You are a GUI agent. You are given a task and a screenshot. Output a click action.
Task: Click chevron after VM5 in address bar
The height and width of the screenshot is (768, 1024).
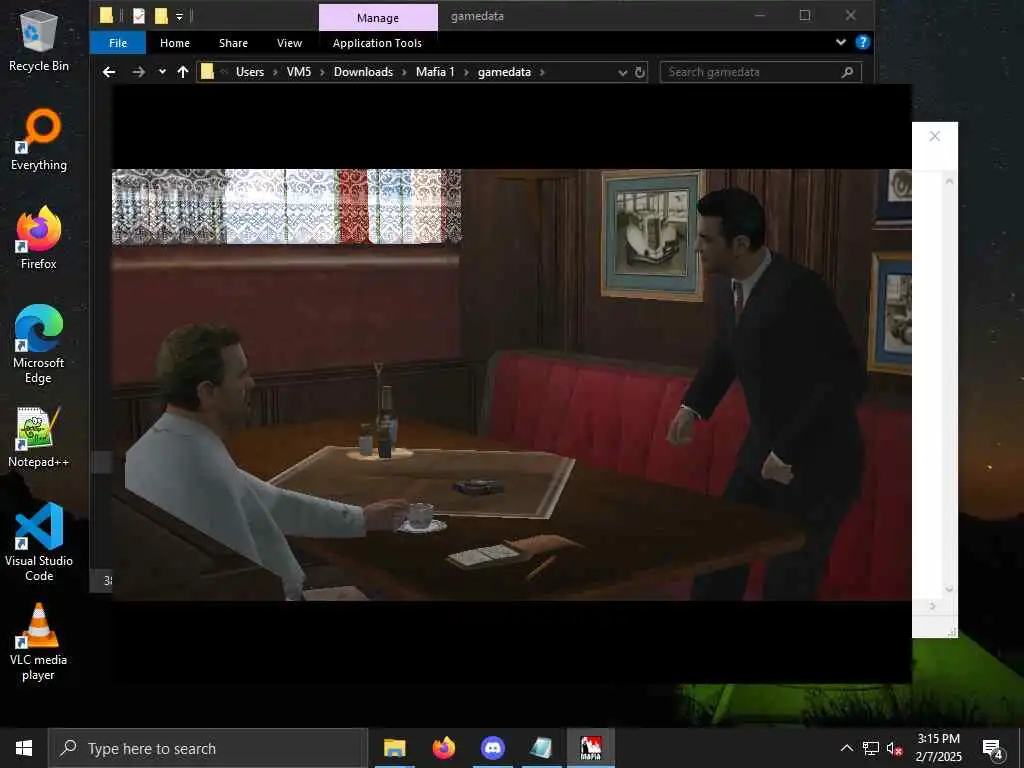323,72
